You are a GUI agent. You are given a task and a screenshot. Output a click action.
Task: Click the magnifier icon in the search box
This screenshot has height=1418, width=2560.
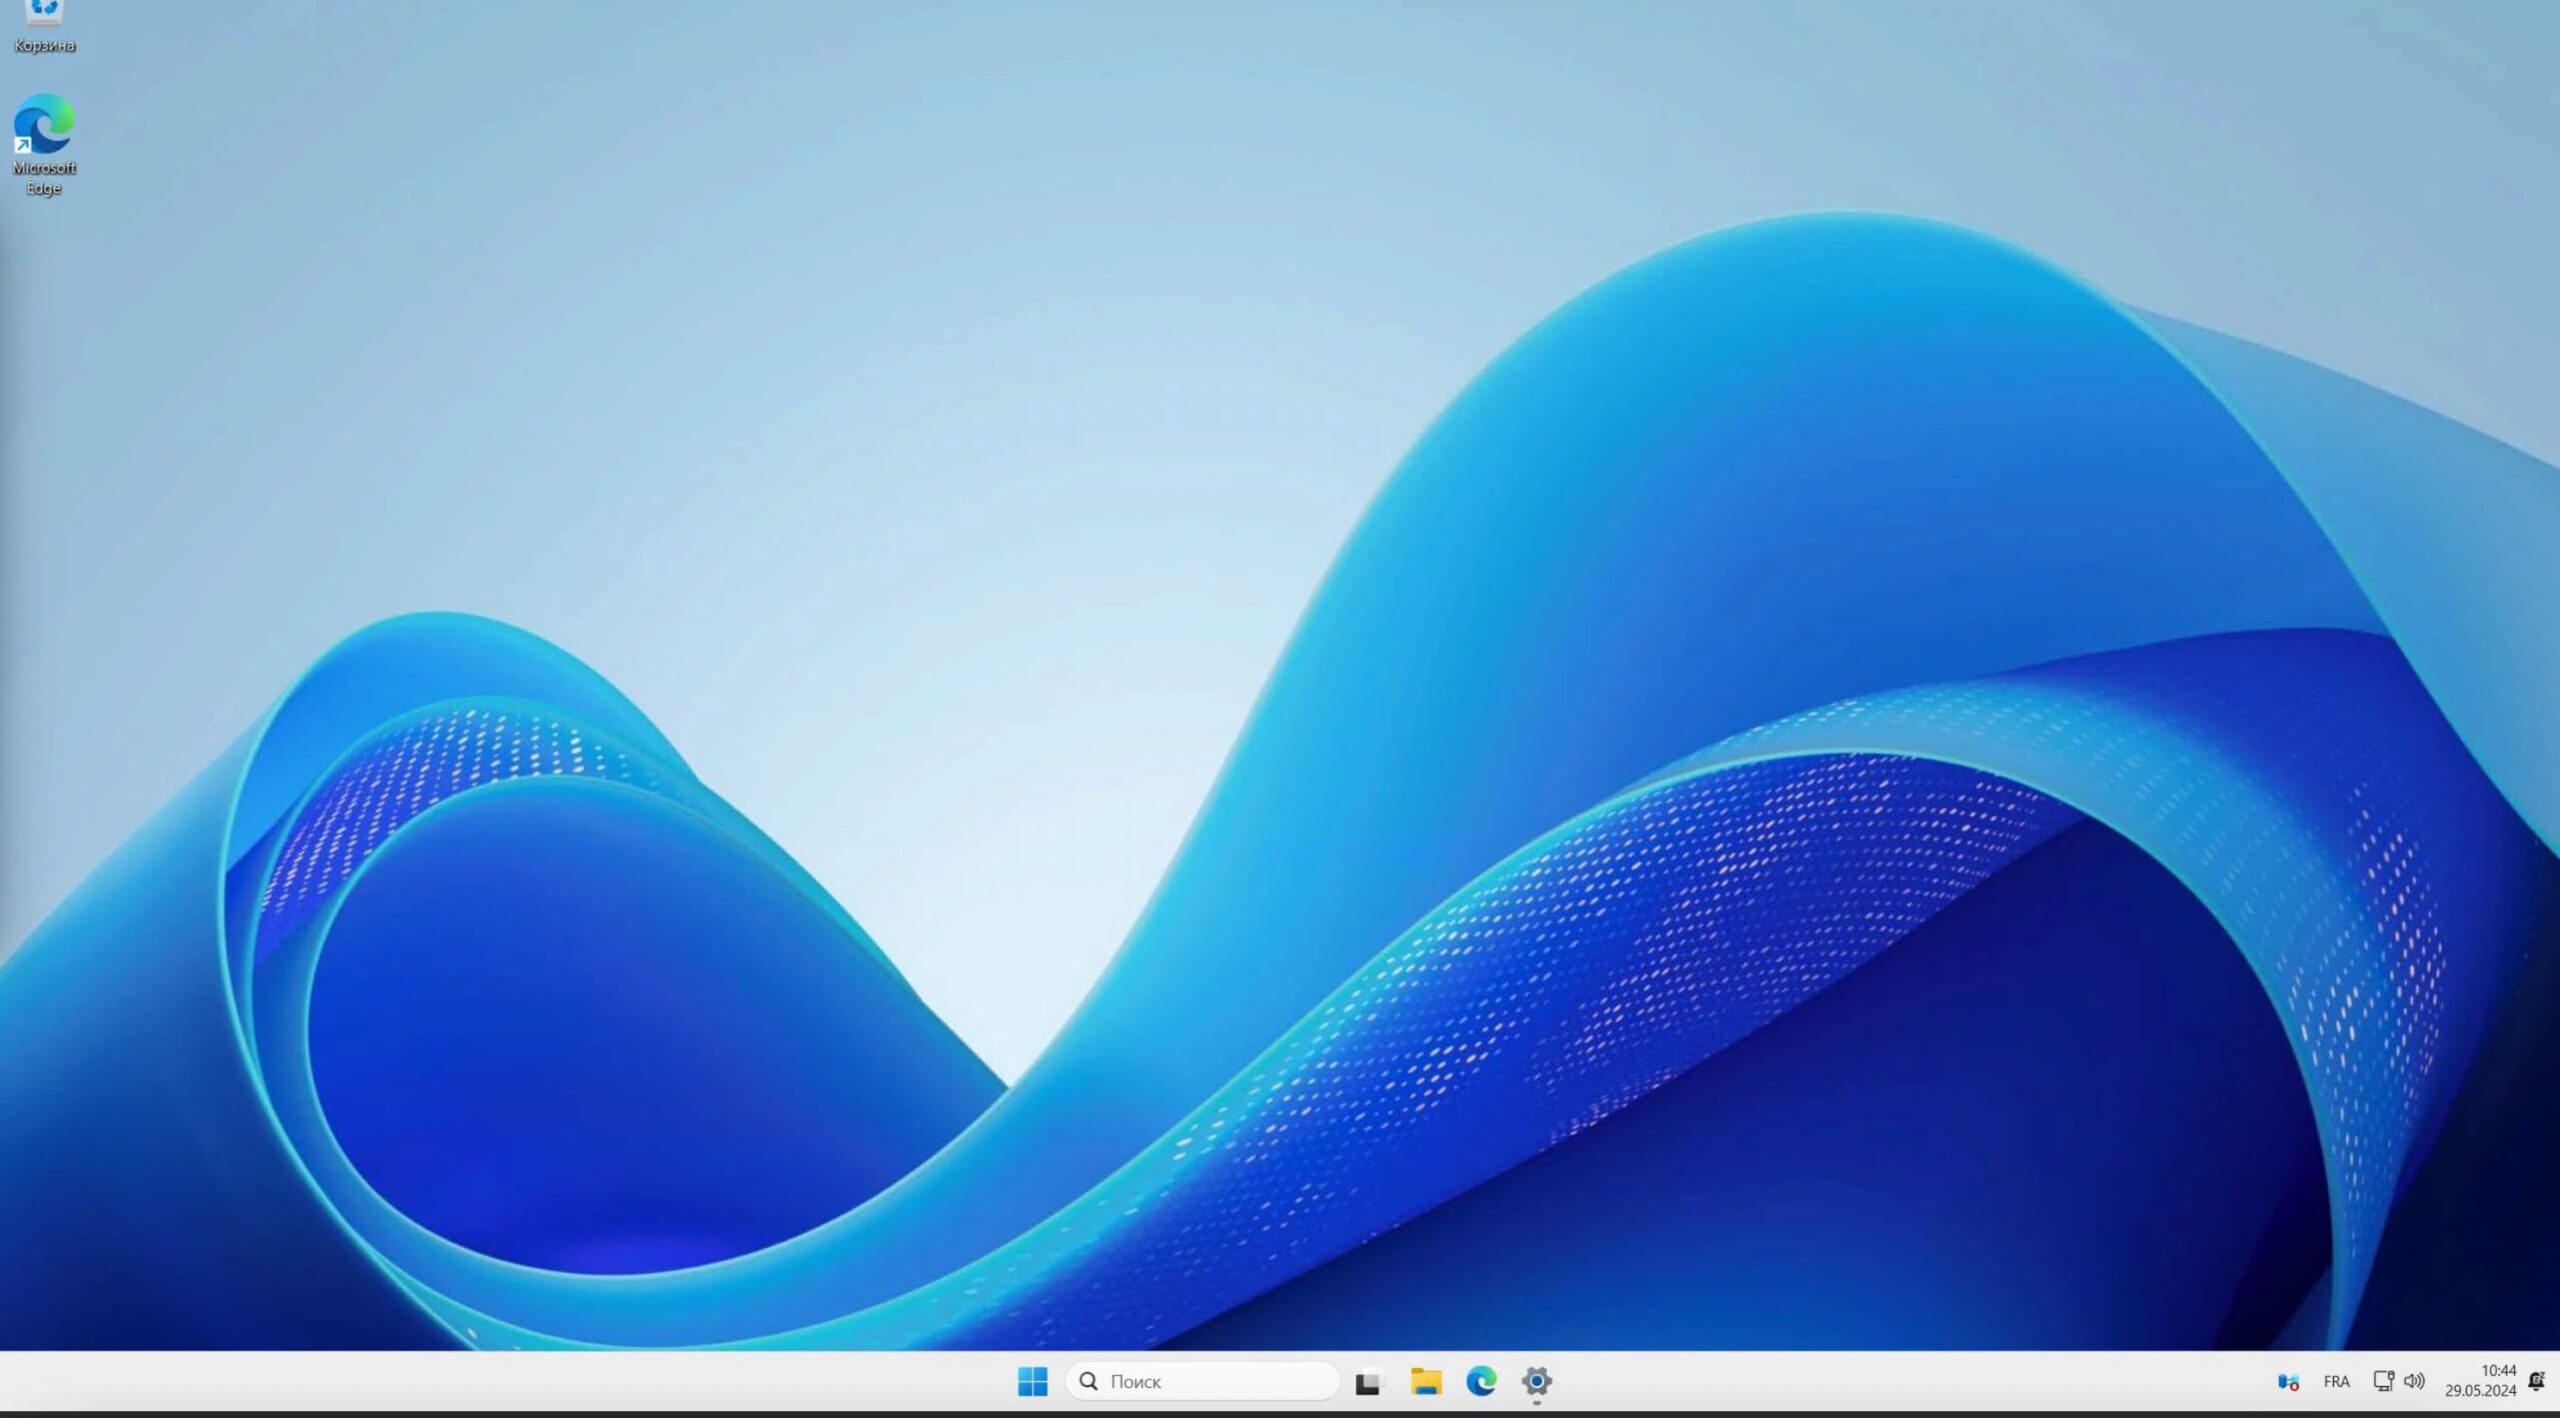pos(1089,1381)
